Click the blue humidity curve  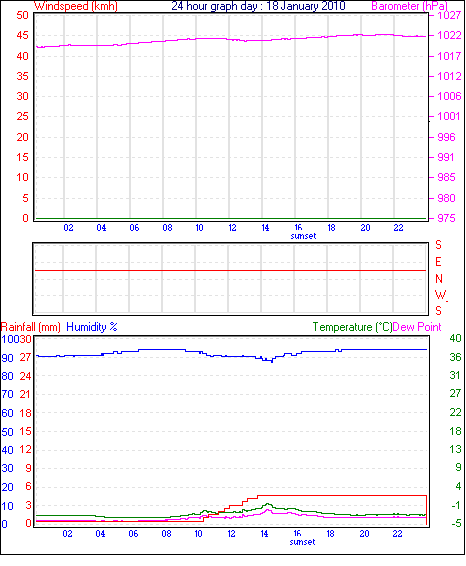pos(231,356)
